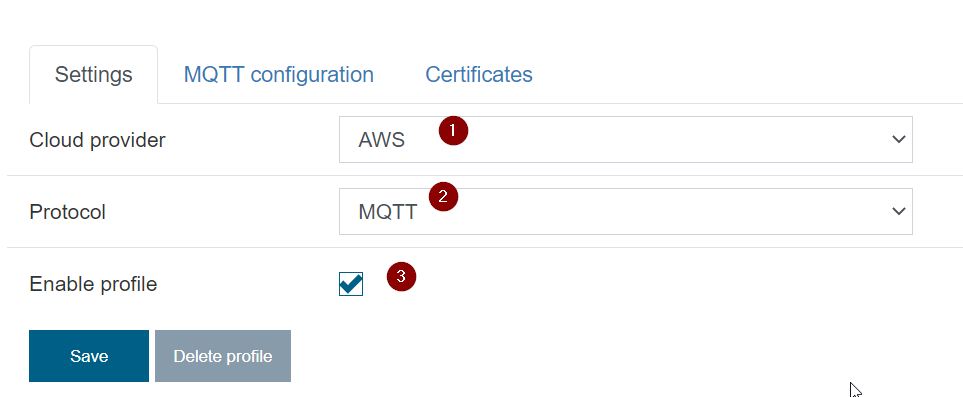
Task: Select the AWS text in Cloud provider box
Action: coord(381,140)
